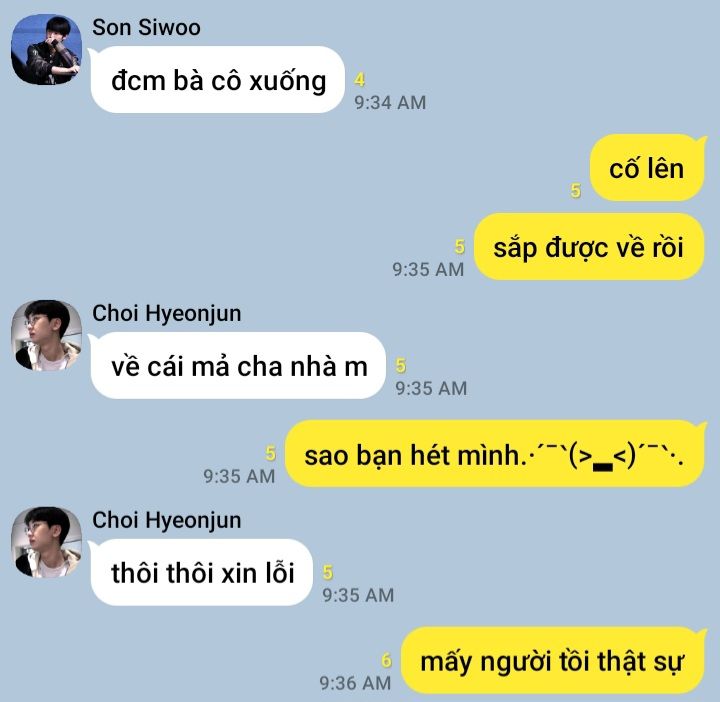
Task: Tap the "sắp được về rồi" bubble
Action: 589,247
